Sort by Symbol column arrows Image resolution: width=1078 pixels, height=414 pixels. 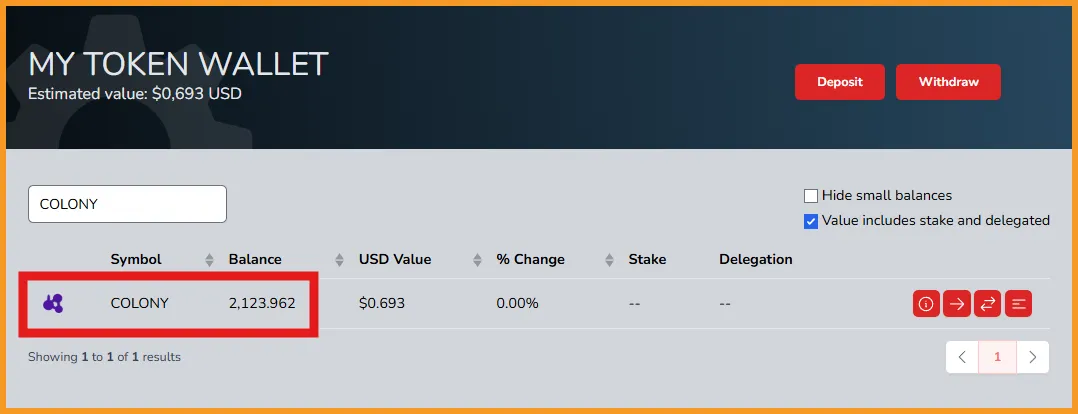coord(210,260)
